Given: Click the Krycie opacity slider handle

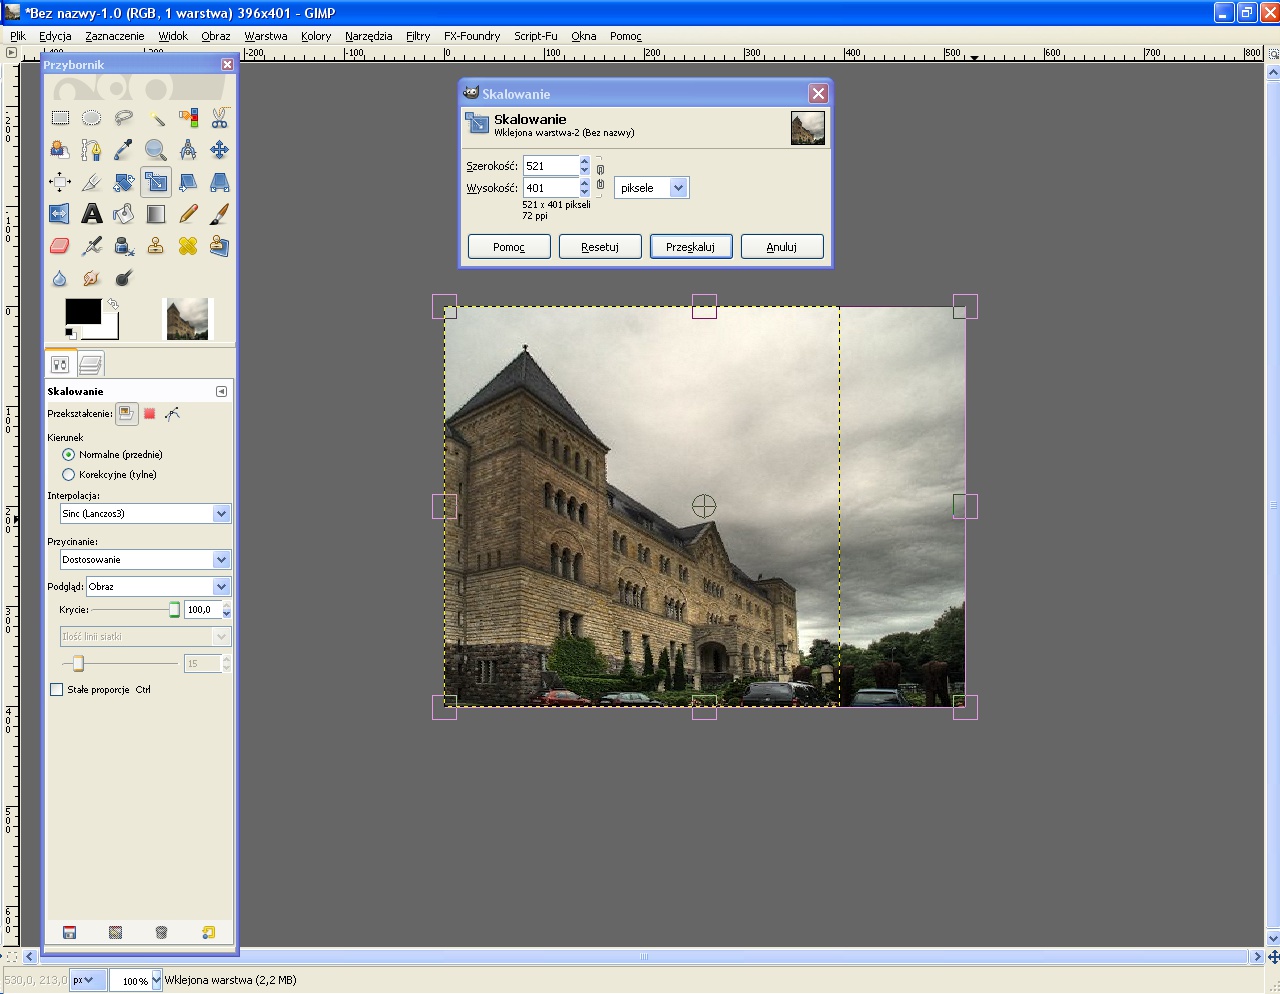Looking at the screenshot, I should tap(175, 610).
